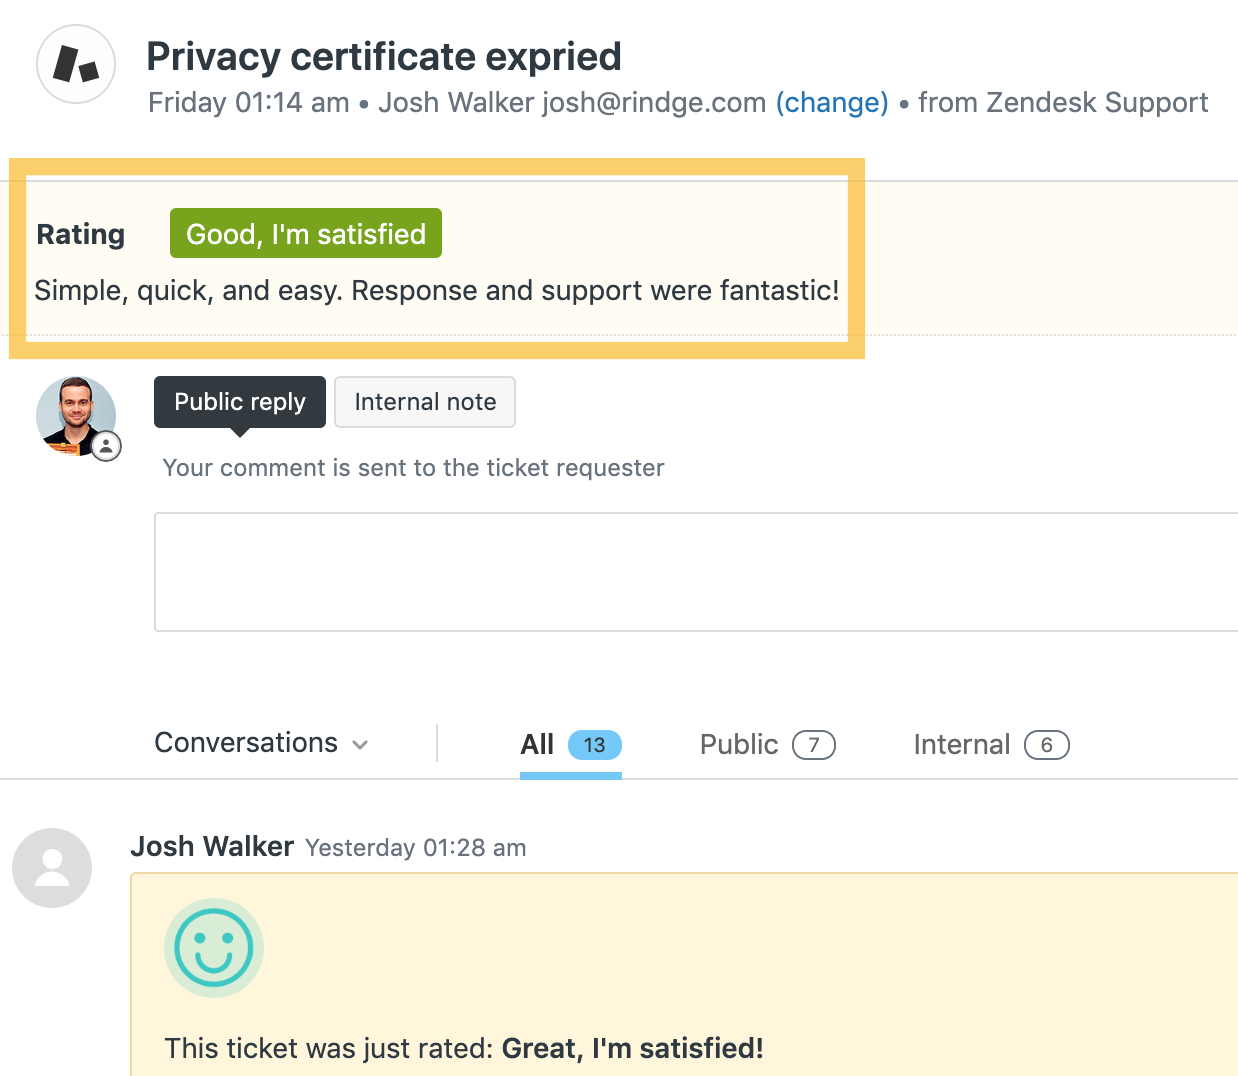Click the 'Good, I'm satisfied' rating badge
This screenshot has height=1076, width=1238.
[305, 233]
